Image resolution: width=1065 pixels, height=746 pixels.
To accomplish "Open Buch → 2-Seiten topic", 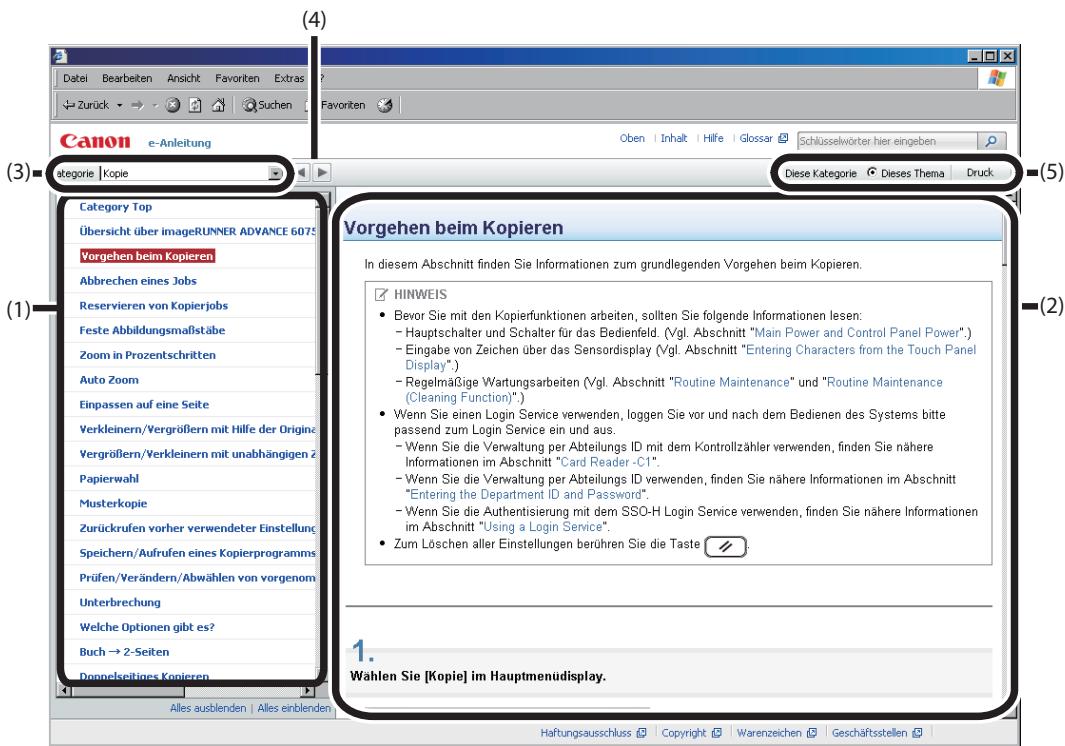I will (124, 652).
